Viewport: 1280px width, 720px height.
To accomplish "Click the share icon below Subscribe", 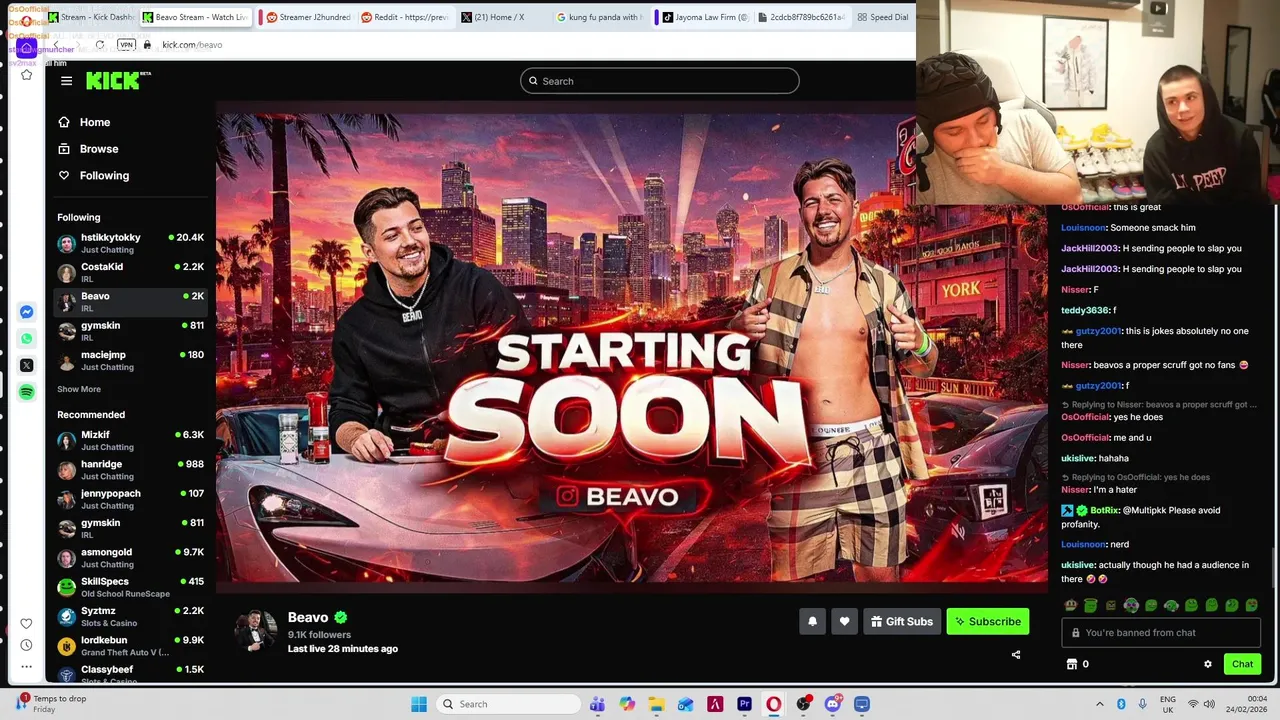I will tap(1016, 655).
